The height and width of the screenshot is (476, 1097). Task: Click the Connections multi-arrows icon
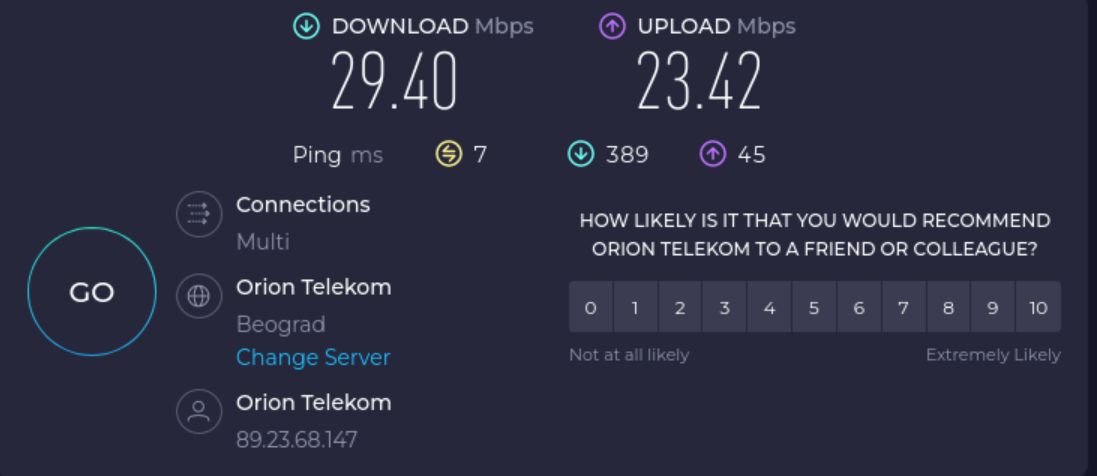coord(199,214)
